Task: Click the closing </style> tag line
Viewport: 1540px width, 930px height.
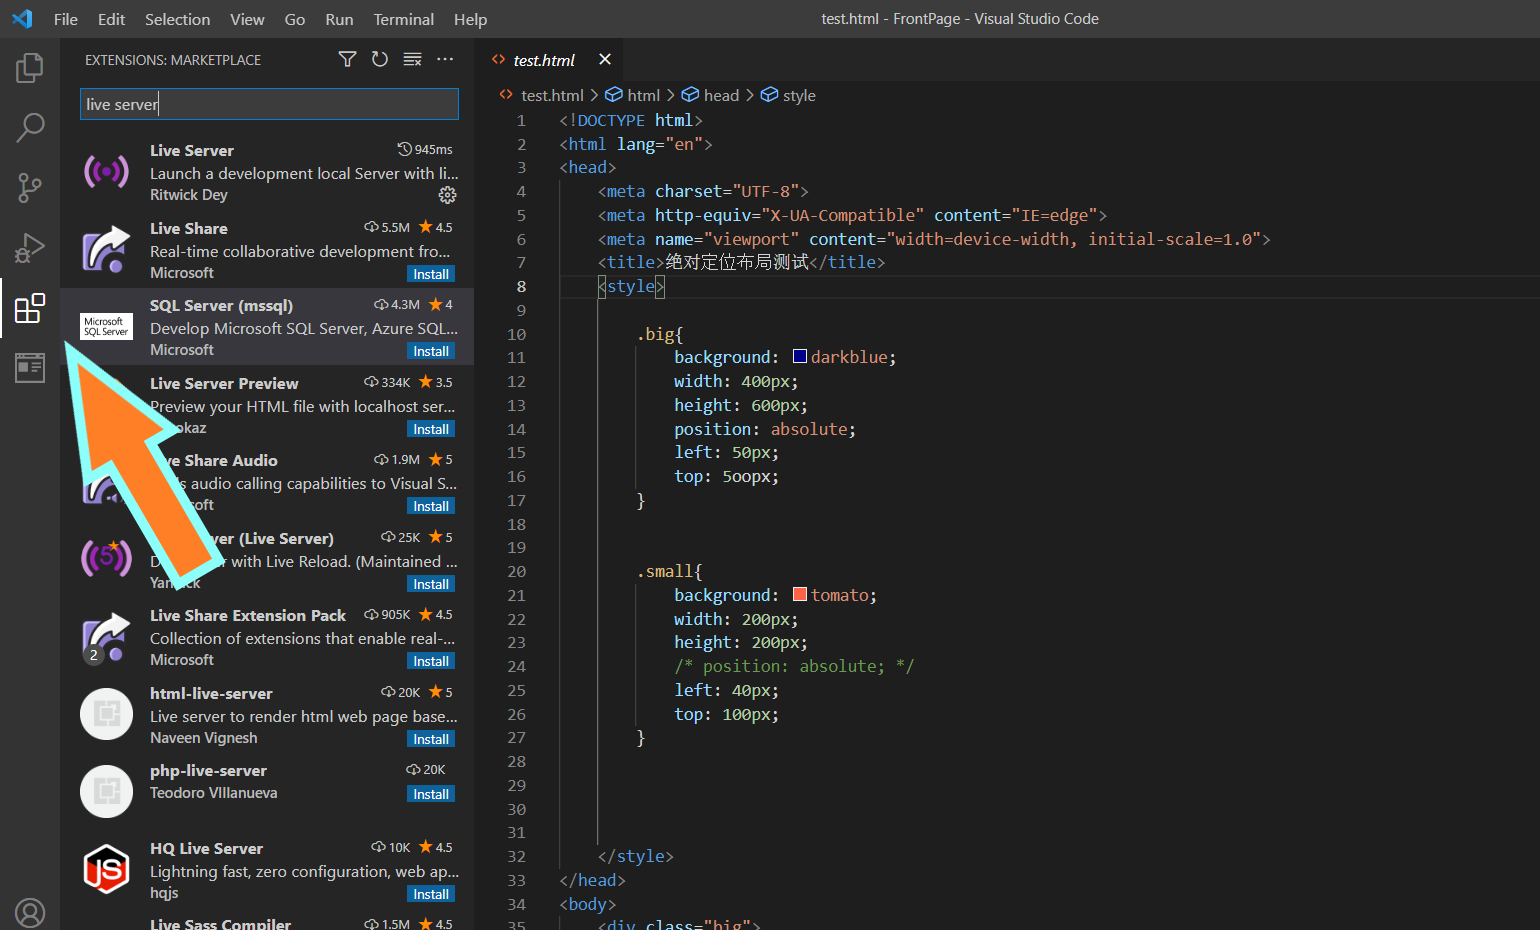Action: pos(636,856)
